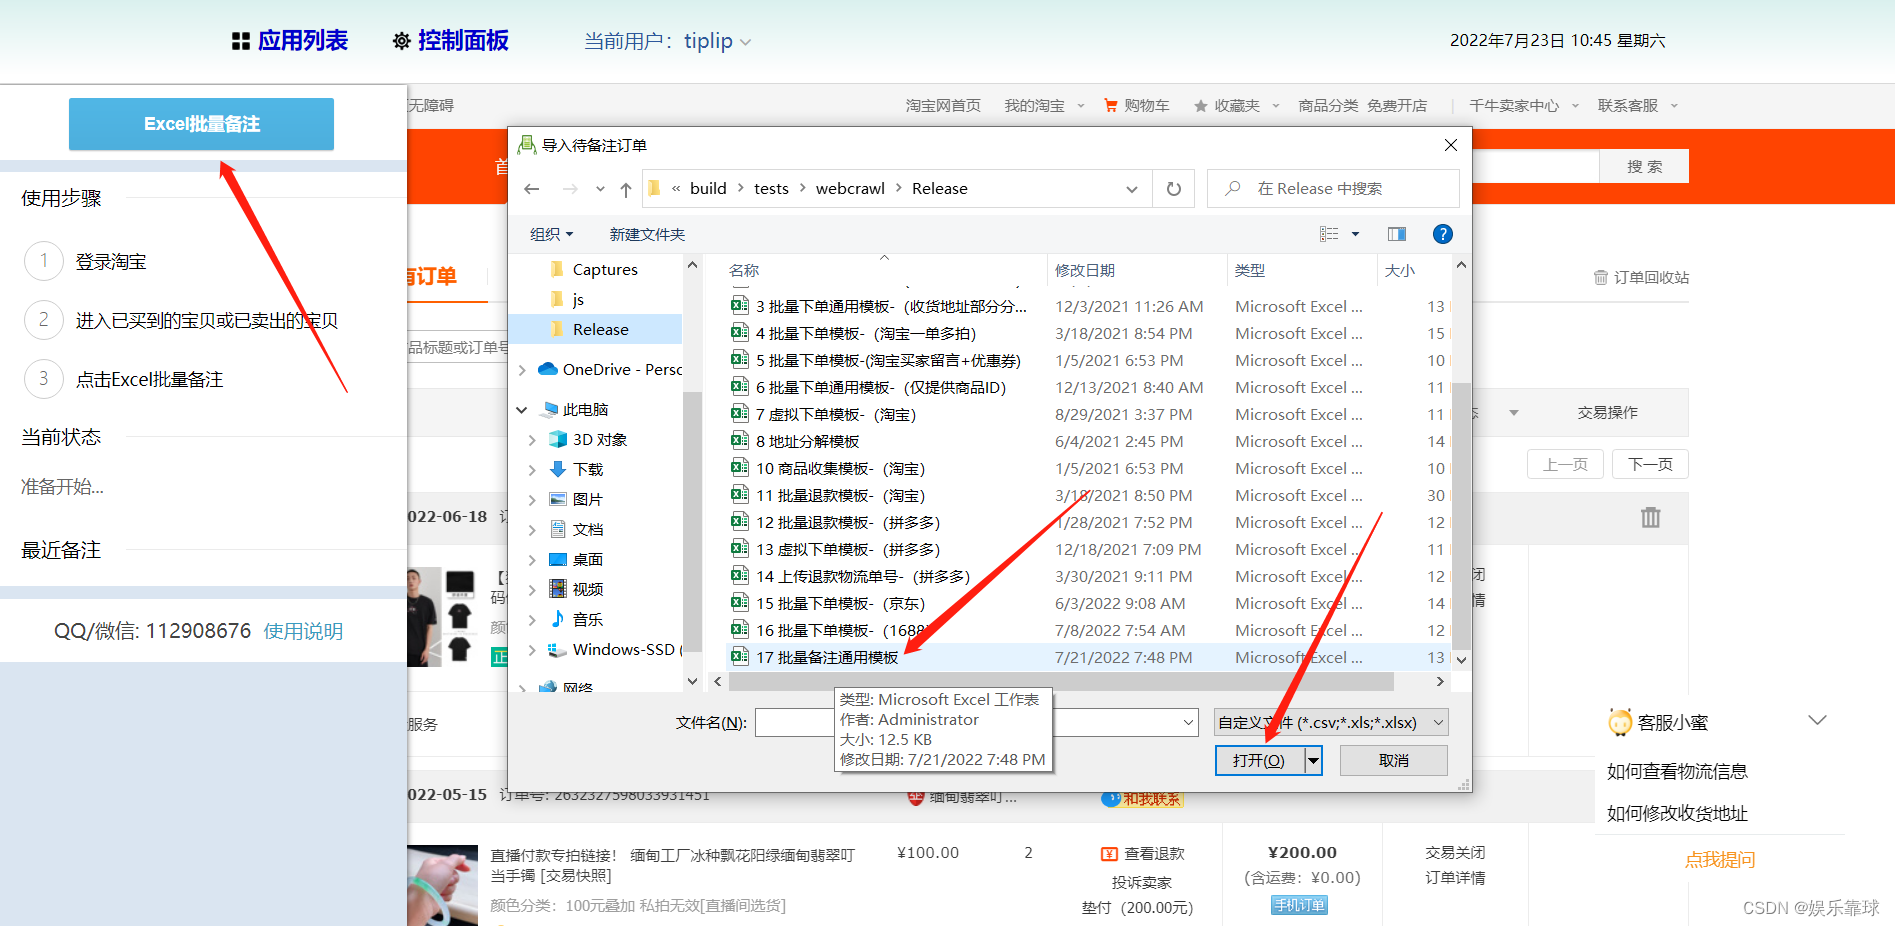Click the file list horizontal scrollbar
The height and width of the screenshot is (926, 1895).
pyautogui.click(x=1061, y=681)
